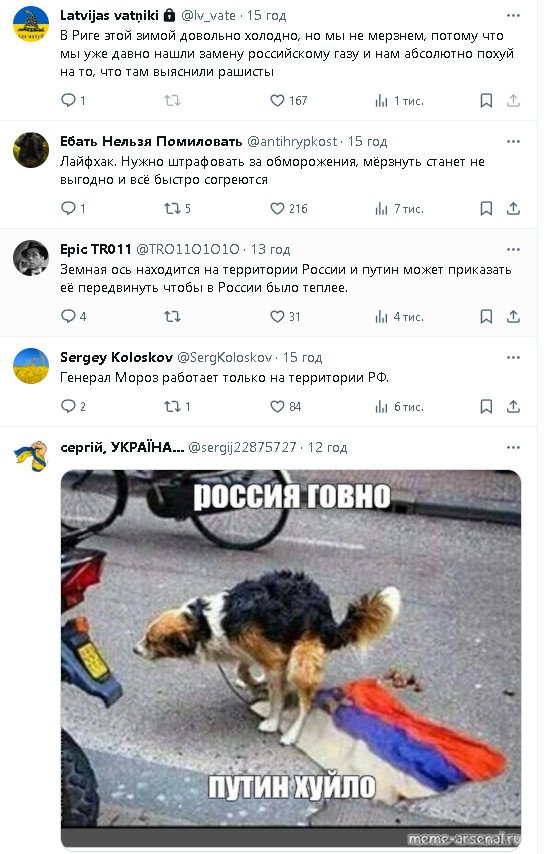The image size is (548, 854).
Task: Share the Epic TR011 post
Action: click(513, 316)
